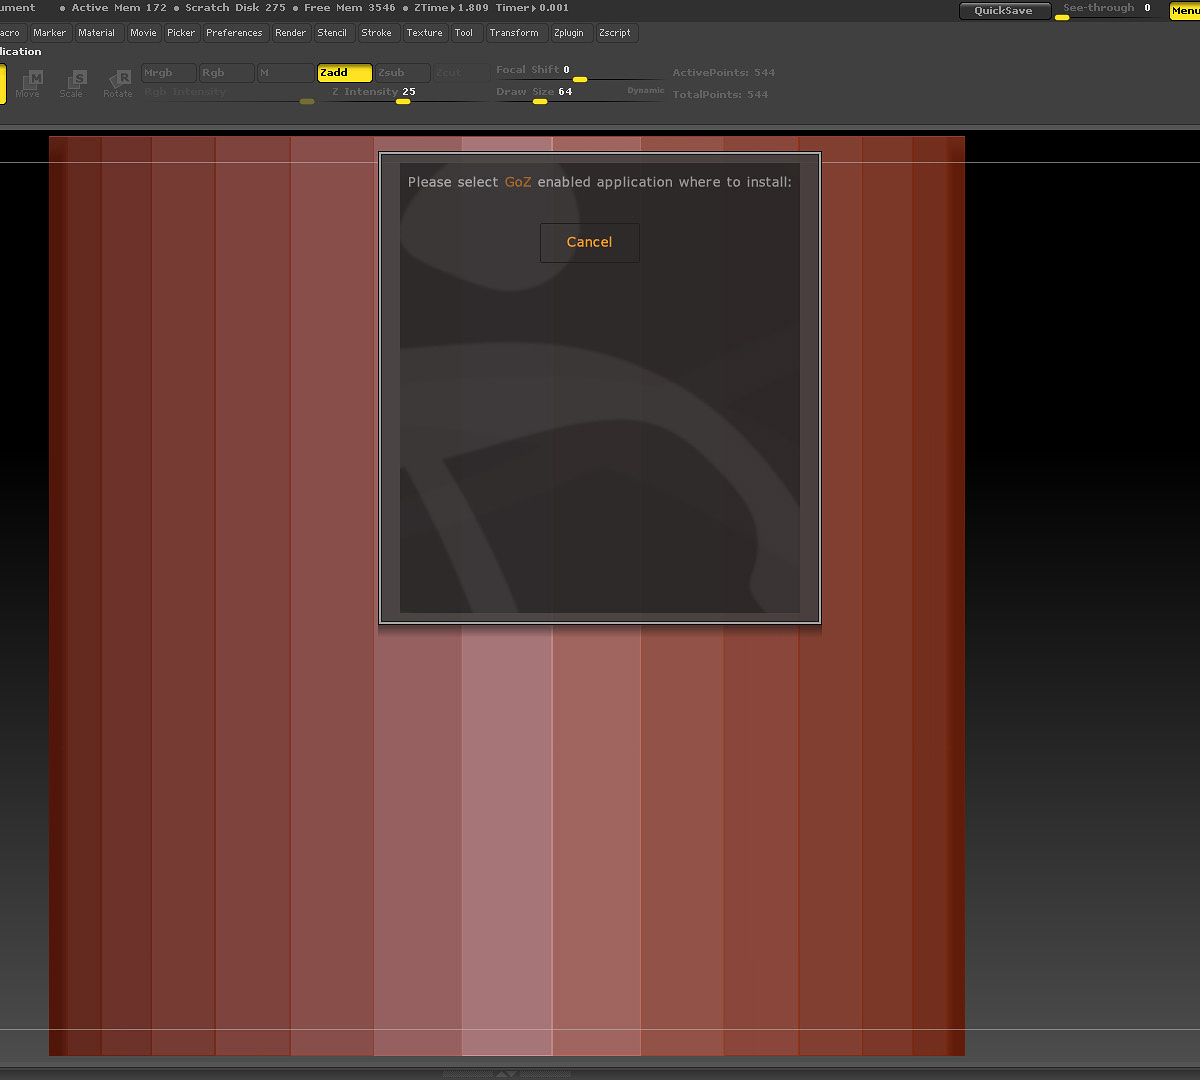The image size is (1200, 1080).
Task: Adjust the See-through slider
Action: [x=1108, y=11]
